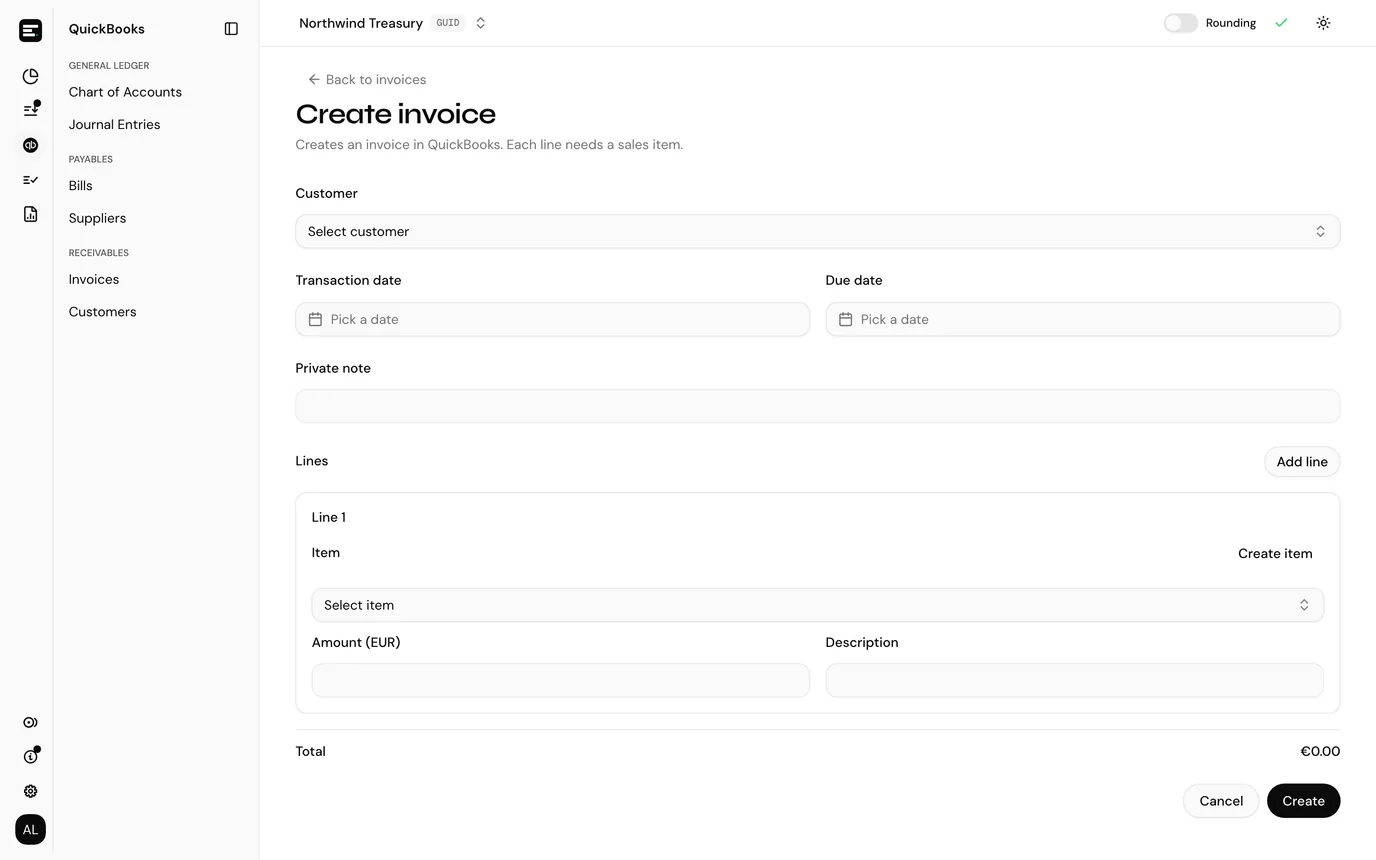Click the circle-with-waves icon in lower rail
Screen dimensions: 1376x860
click(x=30, y=722)
